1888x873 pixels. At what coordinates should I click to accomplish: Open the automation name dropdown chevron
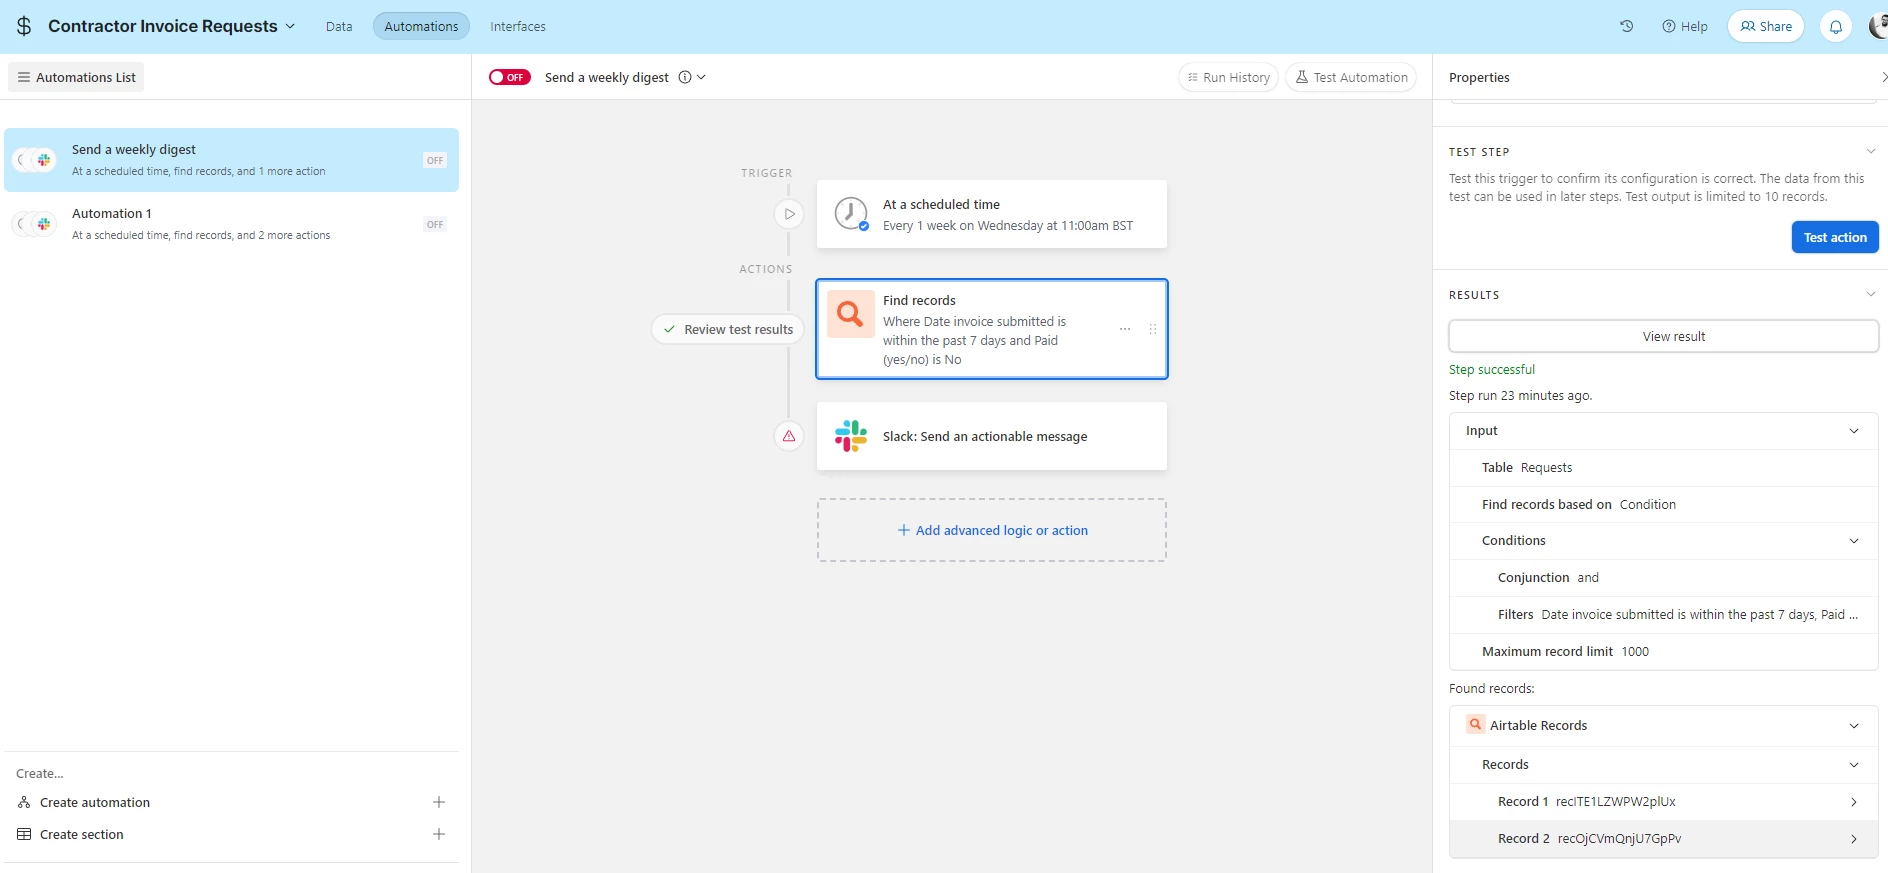coord(701,77)
